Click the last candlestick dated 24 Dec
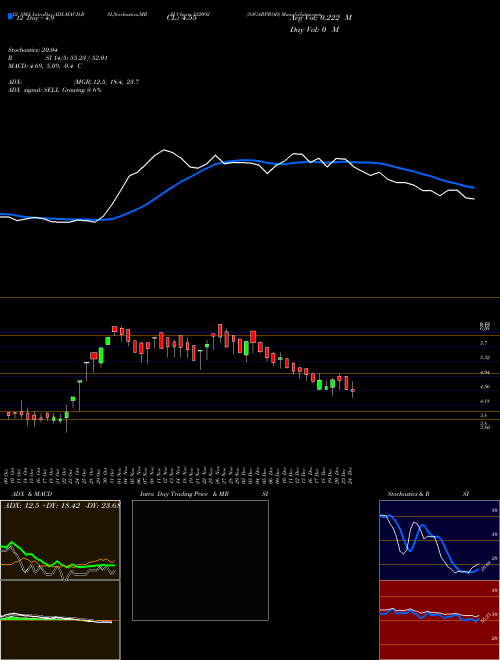This screenshot has width=500, height=660. click(353, 390)
